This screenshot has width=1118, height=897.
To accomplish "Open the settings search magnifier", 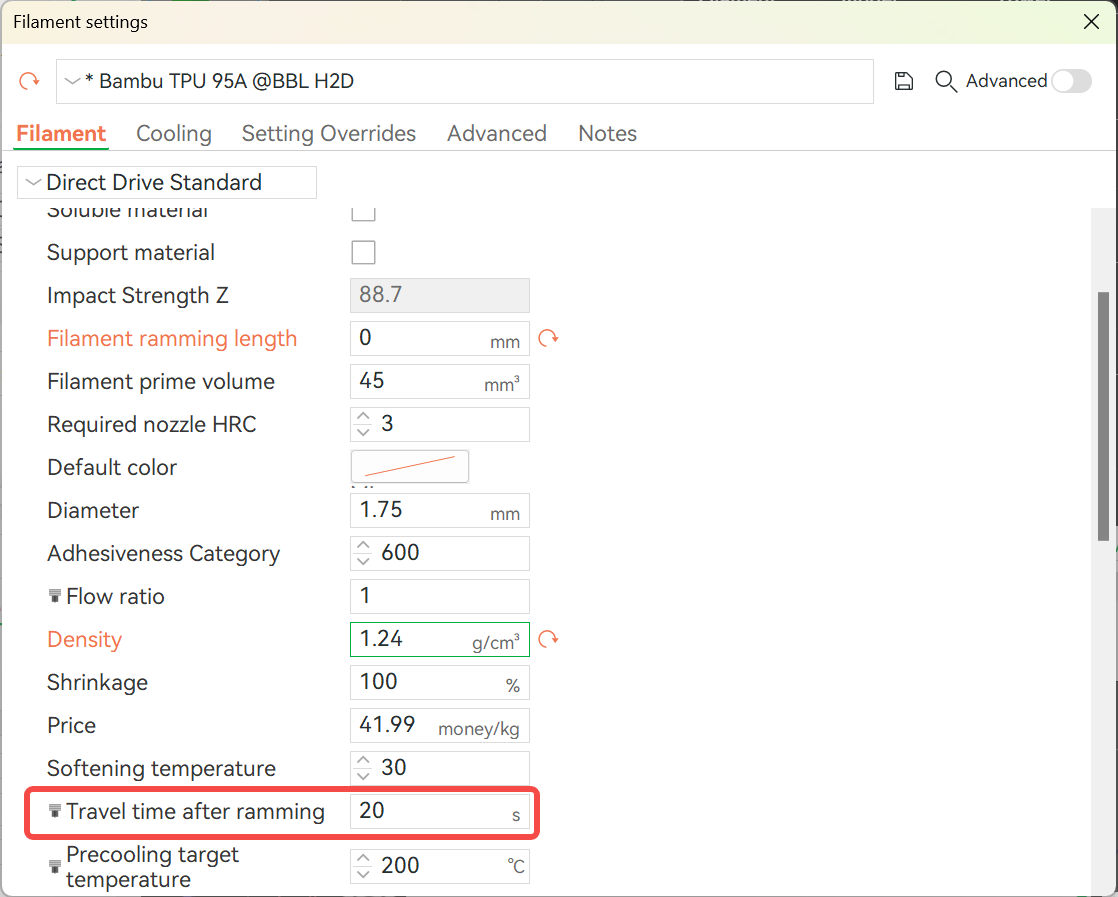I will pos(945,81).
